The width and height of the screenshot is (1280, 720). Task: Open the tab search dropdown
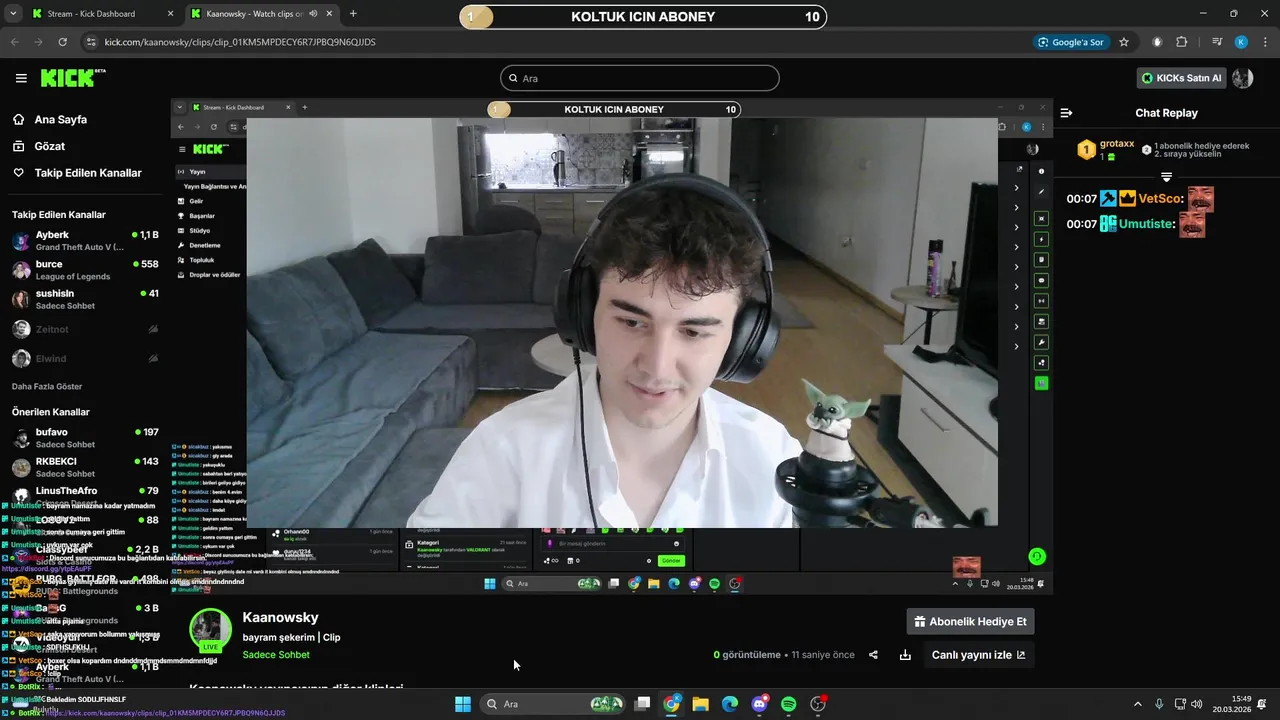pyautogui.click(x=13, y=14)
